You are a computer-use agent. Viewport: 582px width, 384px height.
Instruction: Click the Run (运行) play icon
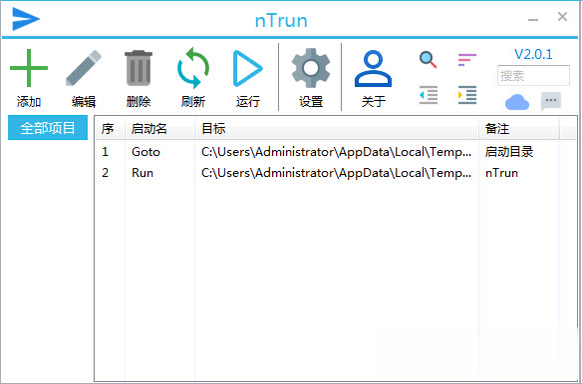click(247, 69)
